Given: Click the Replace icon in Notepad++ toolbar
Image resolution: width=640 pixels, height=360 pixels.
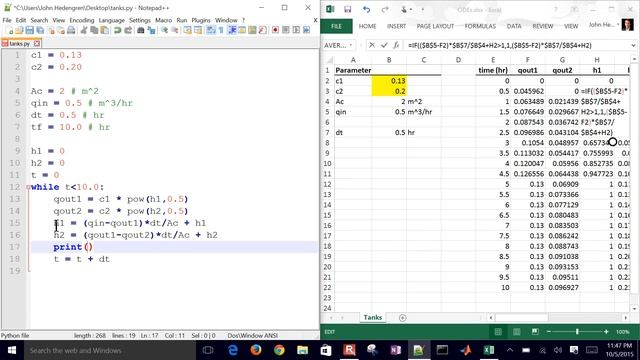Looking at the screenshot, I should pos(151,30).
